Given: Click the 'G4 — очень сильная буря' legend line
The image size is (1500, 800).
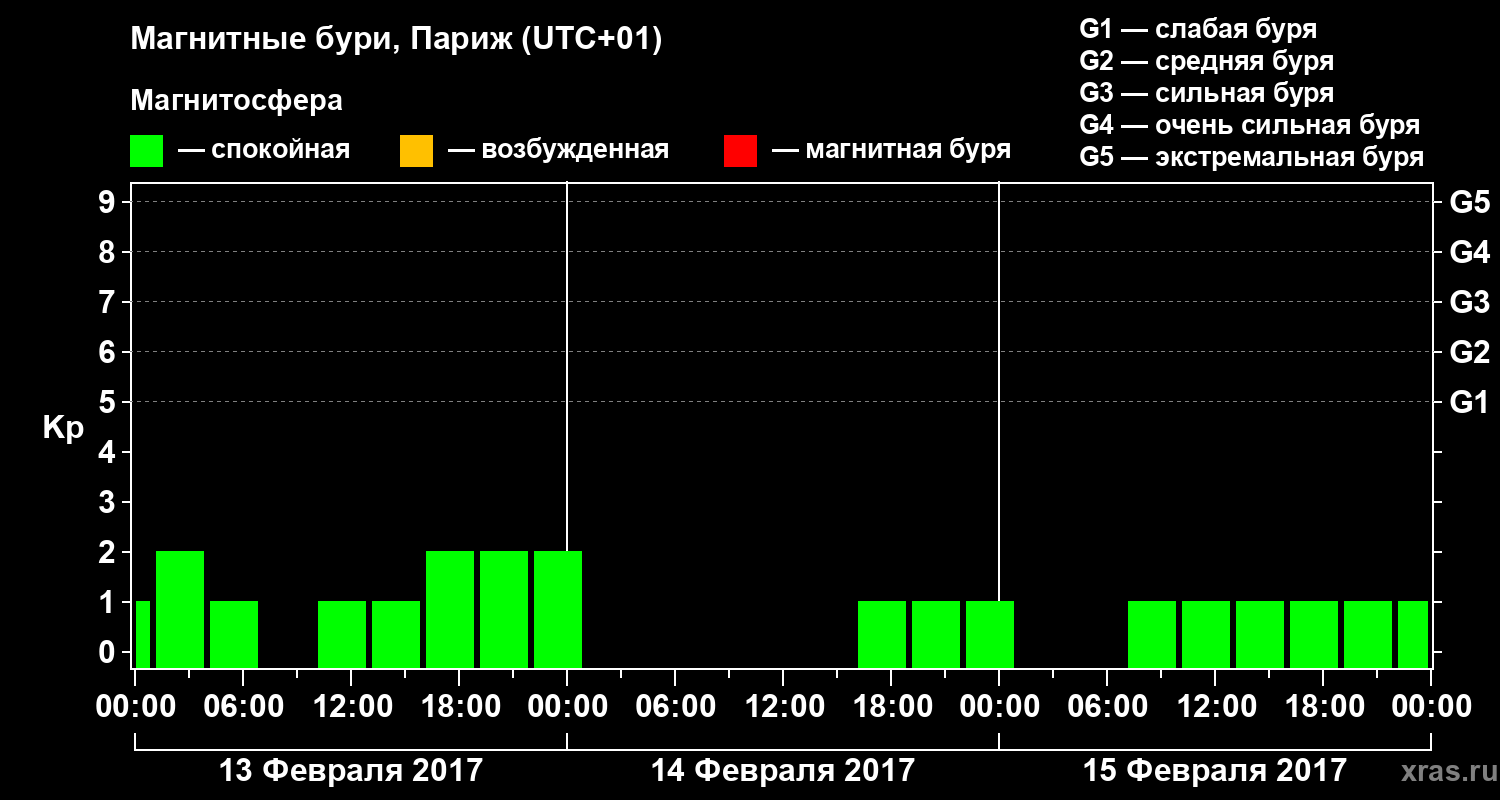Looking at the screenshot, I should 1250,125.
